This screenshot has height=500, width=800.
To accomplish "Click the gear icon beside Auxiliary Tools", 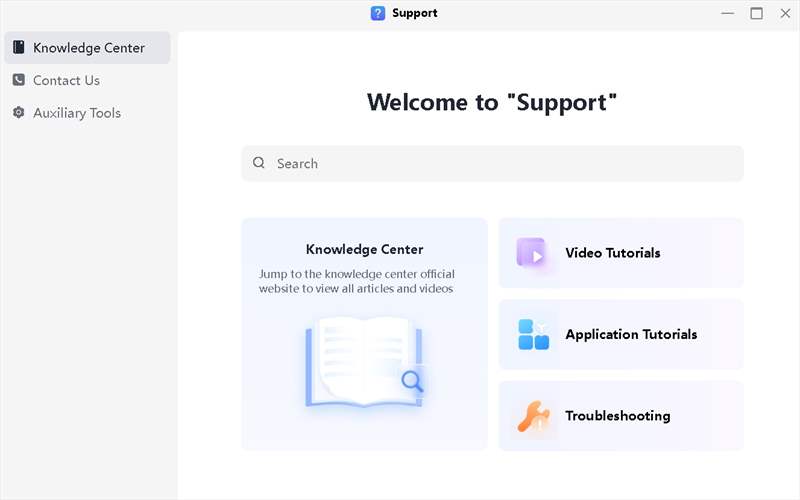I will 19,113.
